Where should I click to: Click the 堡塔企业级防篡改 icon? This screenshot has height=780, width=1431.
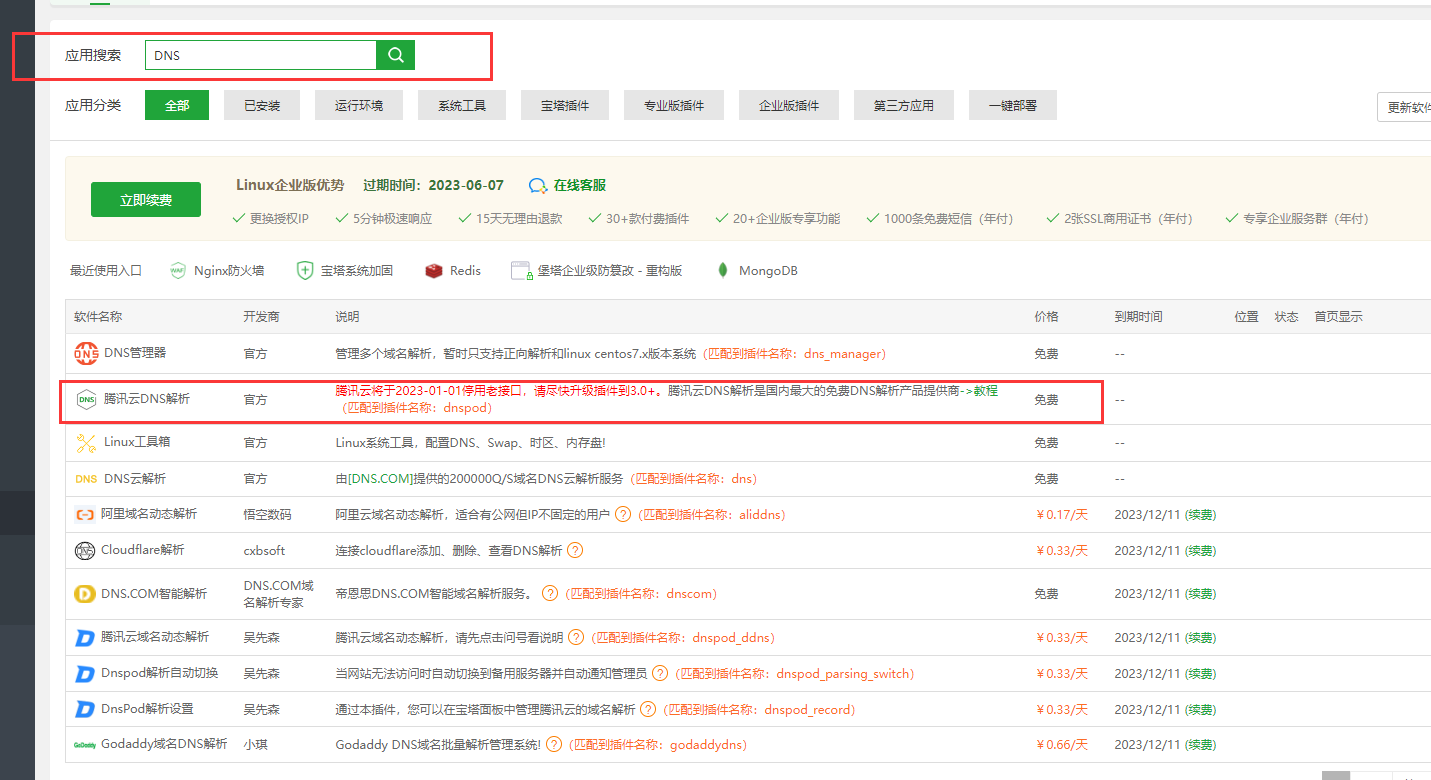click(520, 271)
